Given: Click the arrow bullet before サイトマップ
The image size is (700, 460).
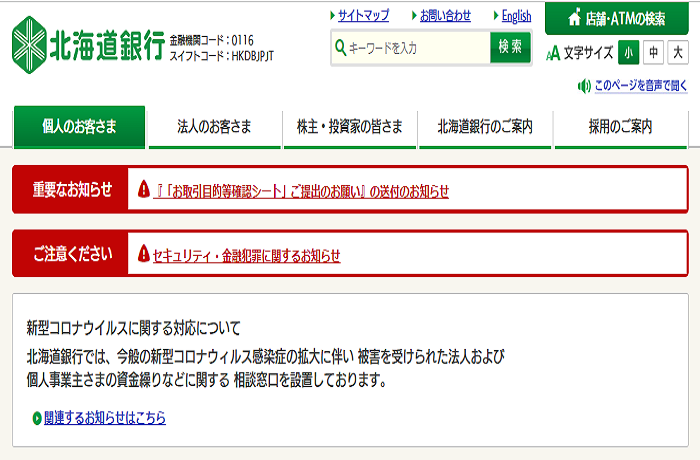Looking at the screenshot, I should (332, 16).
